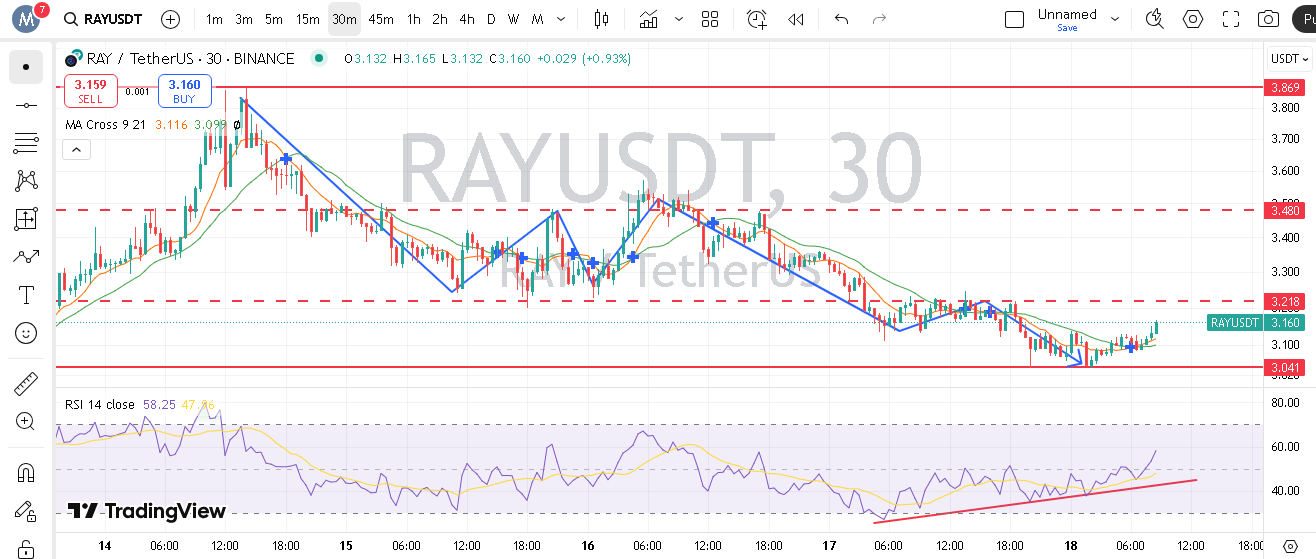This screenshot has height=559, width=1316.
Task: Select the 3.869 red price label
Action: (x=1285, y=88)
